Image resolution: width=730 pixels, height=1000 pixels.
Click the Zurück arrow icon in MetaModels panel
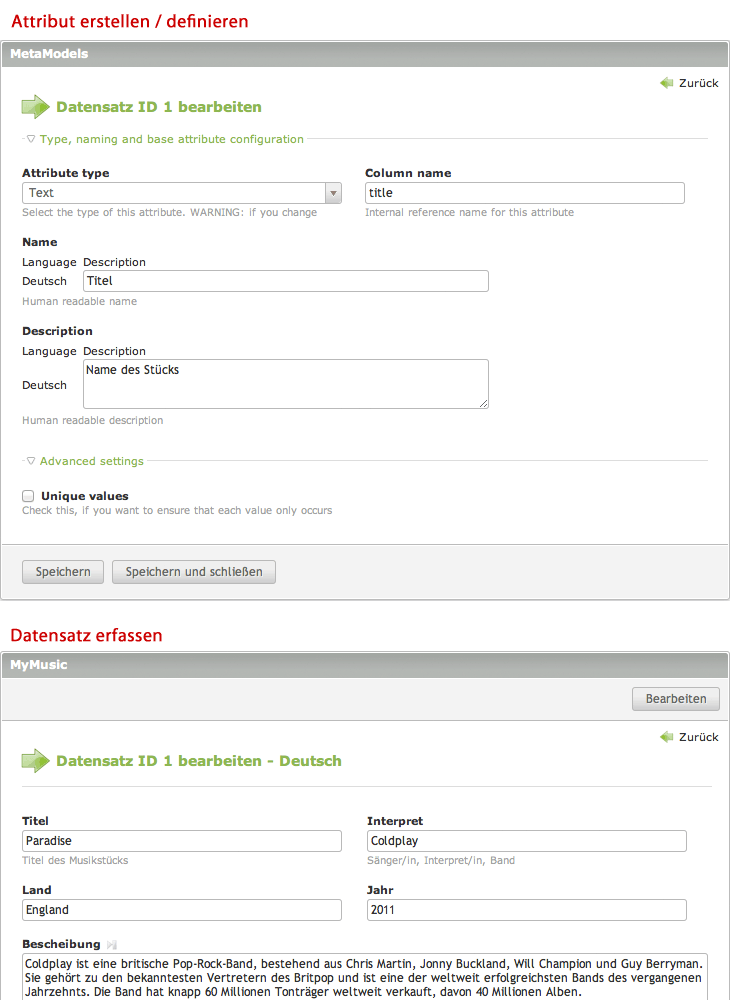667,83
